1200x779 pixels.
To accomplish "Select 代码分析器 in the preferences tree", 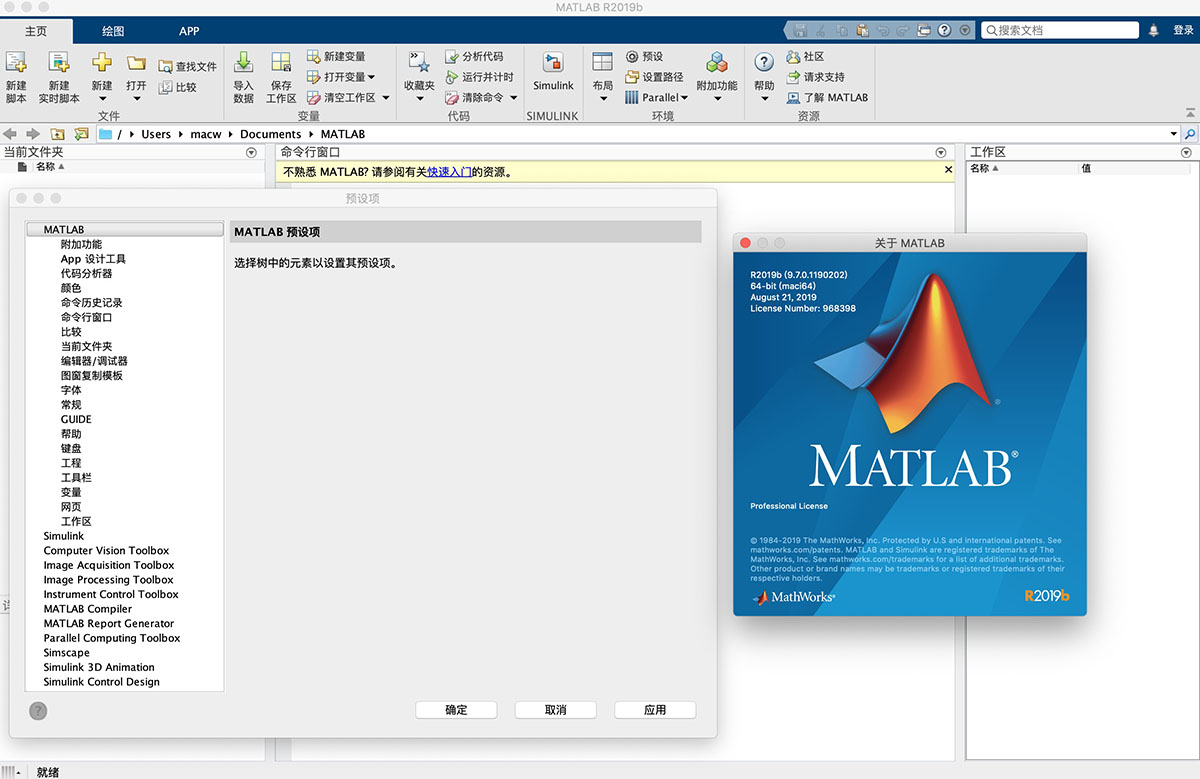I will (86, 273).
